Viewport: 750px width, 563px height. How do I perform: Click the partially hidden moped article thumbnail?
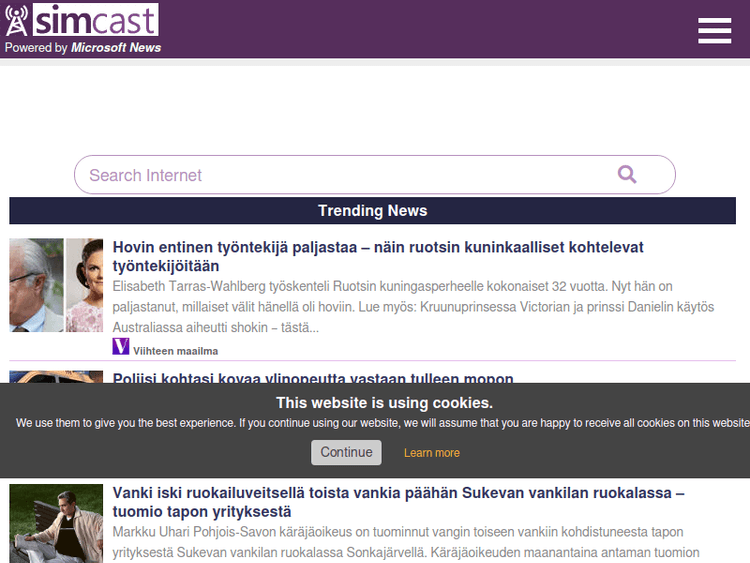coord(56,377)
